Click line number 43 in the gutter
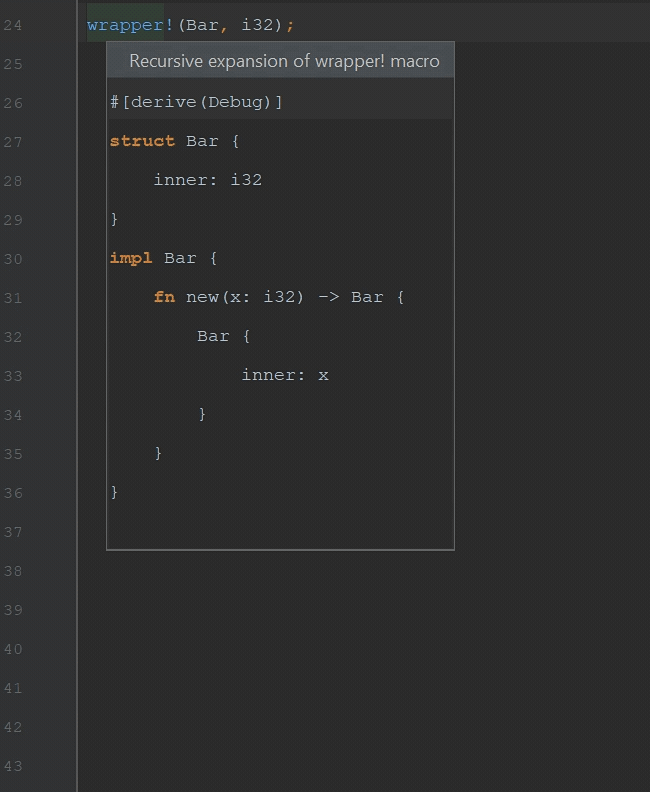 pos(13,766)
